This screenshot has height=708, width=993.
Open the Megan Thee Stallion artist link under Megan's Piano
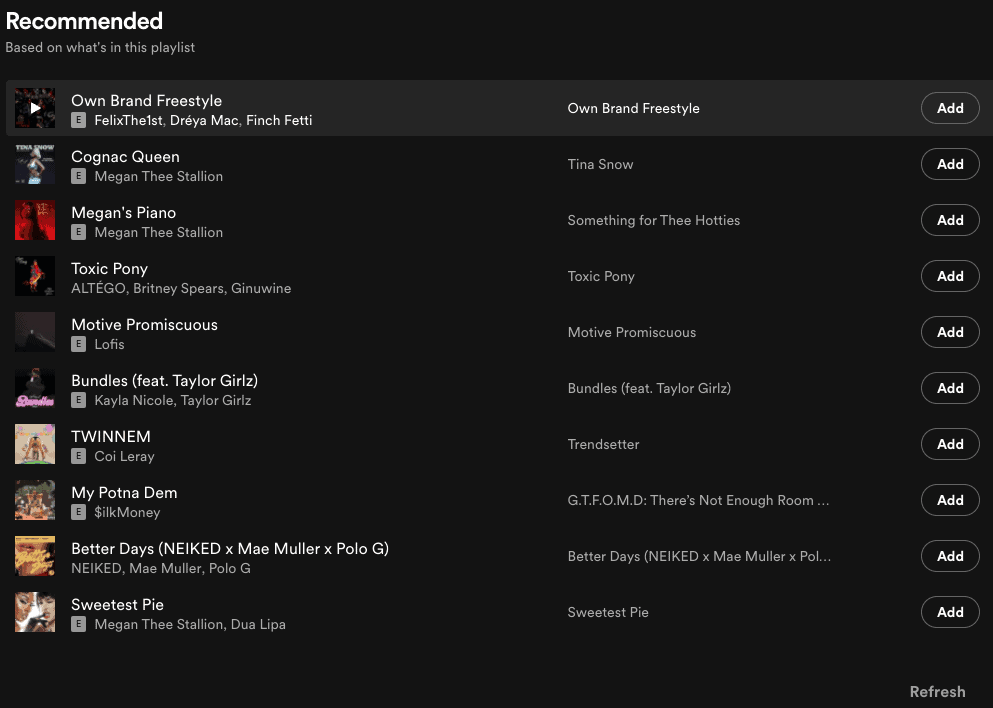158,232
